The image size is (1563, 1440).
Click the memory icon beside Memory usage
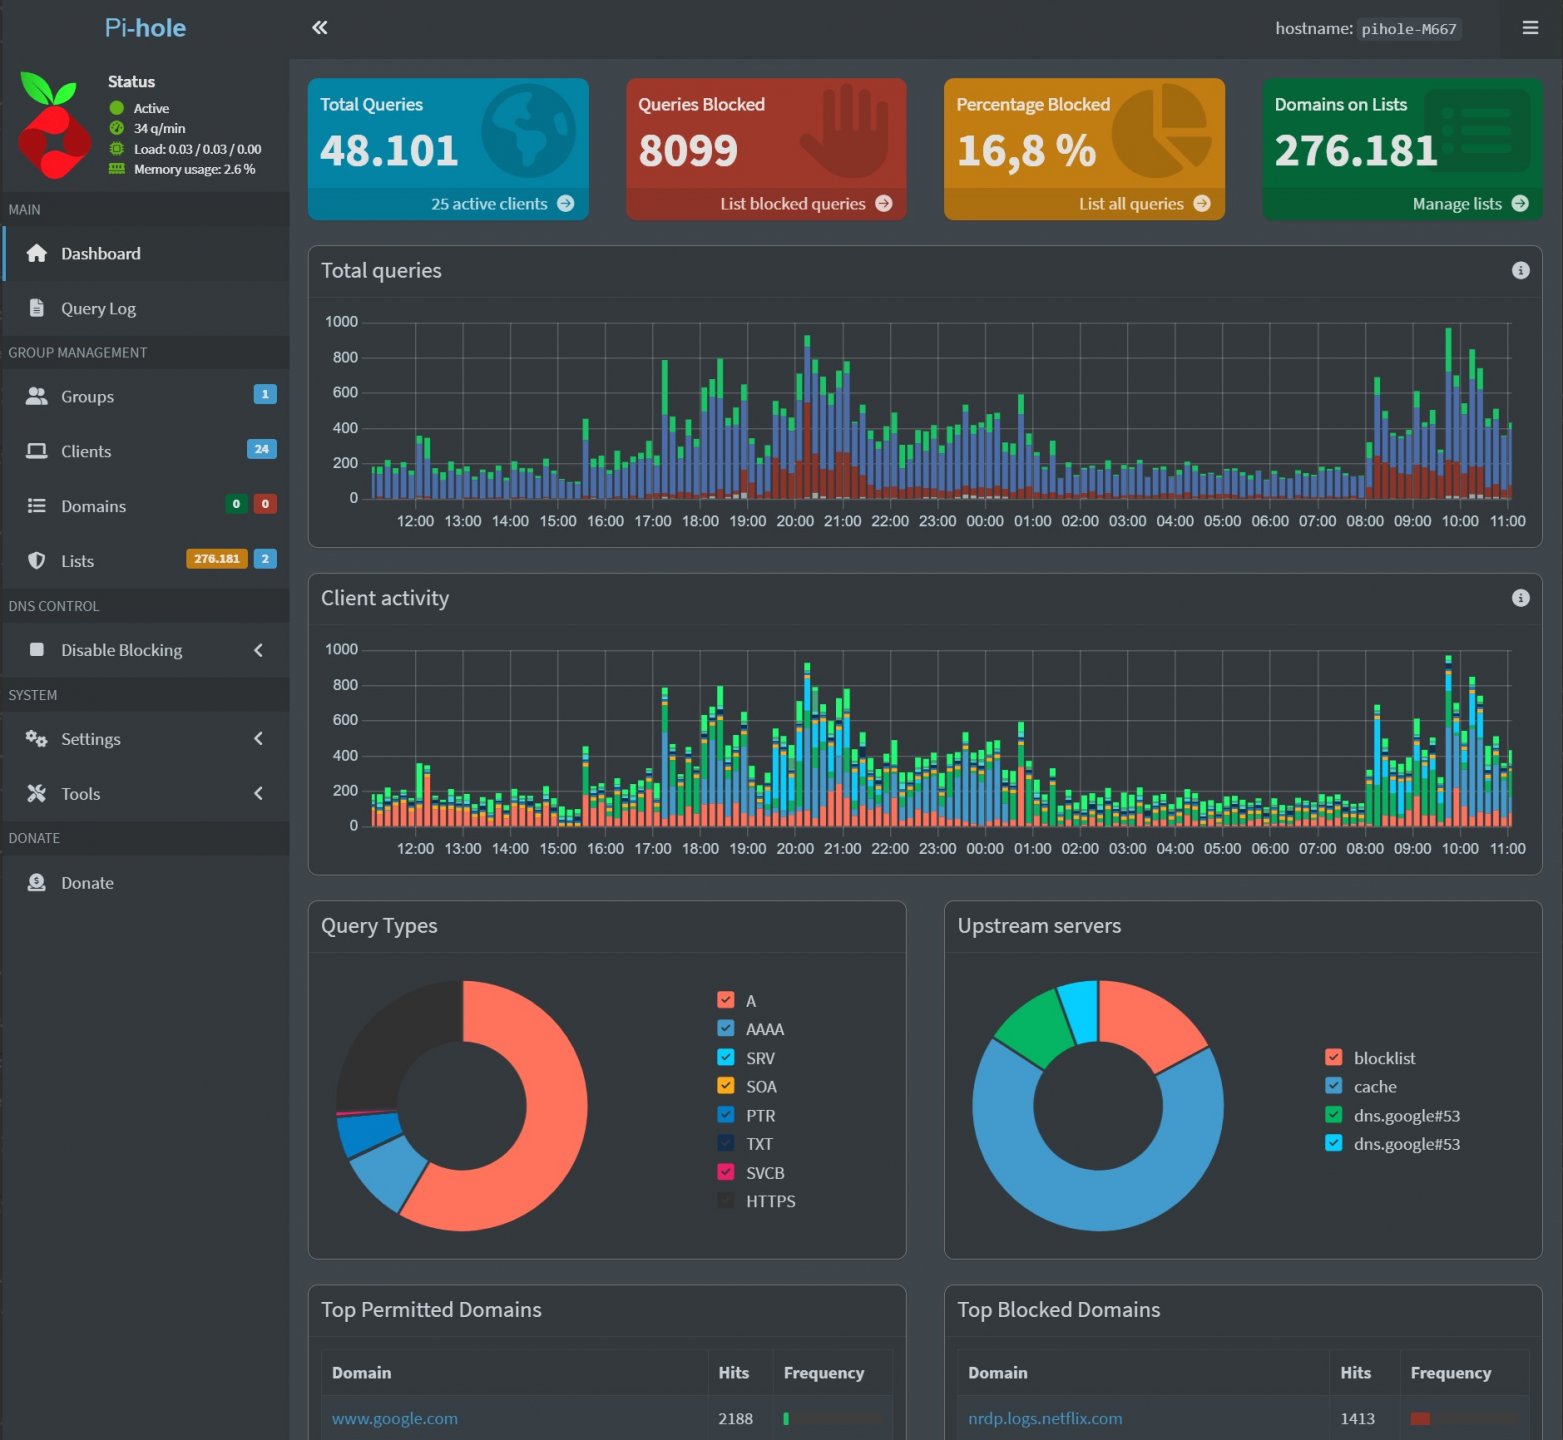117,169
